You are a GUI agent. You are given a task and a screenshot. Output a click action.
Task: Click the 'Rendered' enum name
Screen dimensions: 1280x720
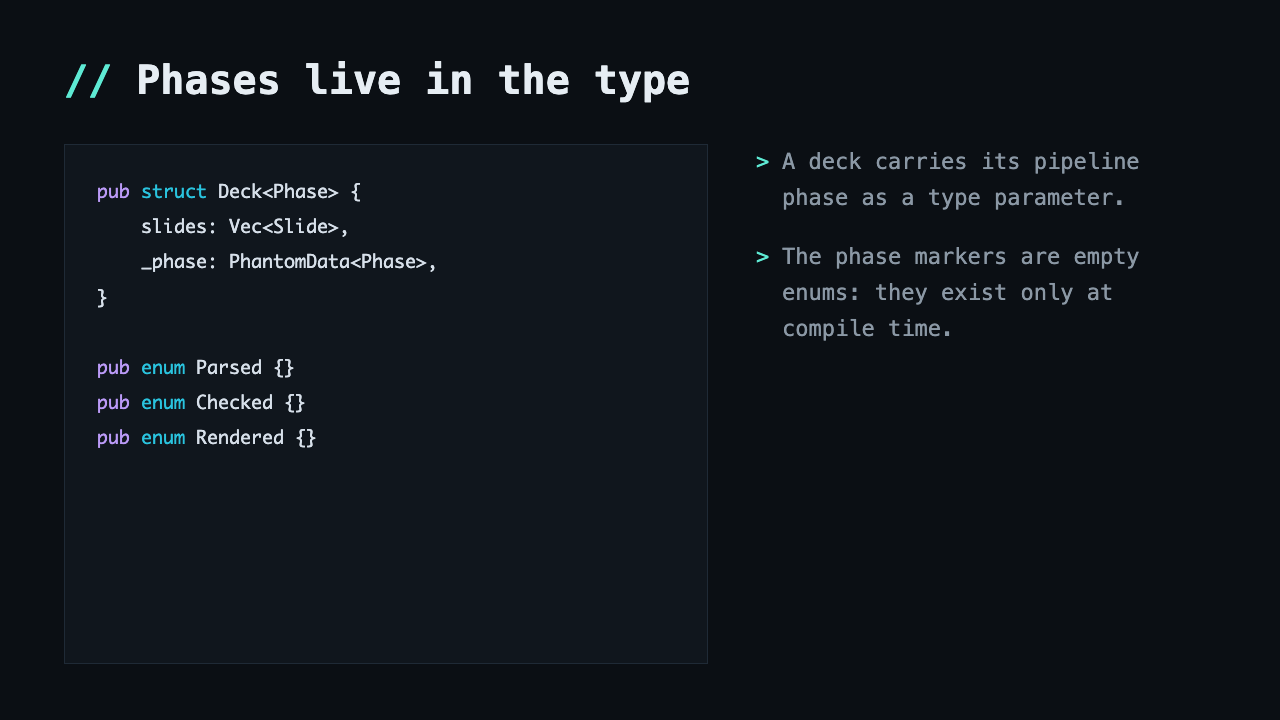[x=240, y=437]
